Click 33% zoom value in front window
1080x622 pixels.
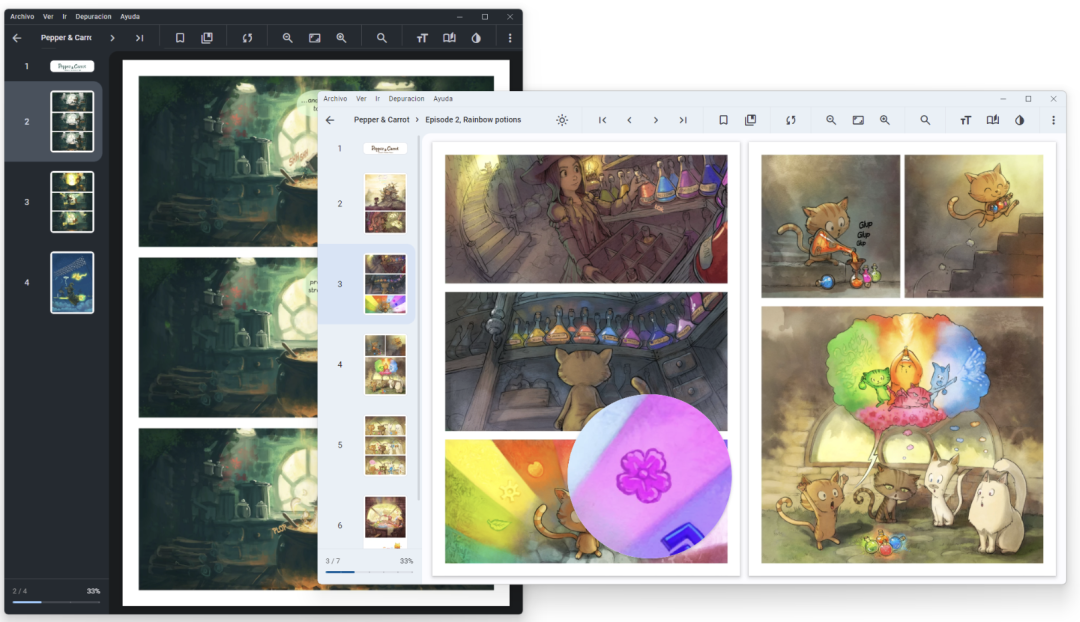(x=406, y=561)
